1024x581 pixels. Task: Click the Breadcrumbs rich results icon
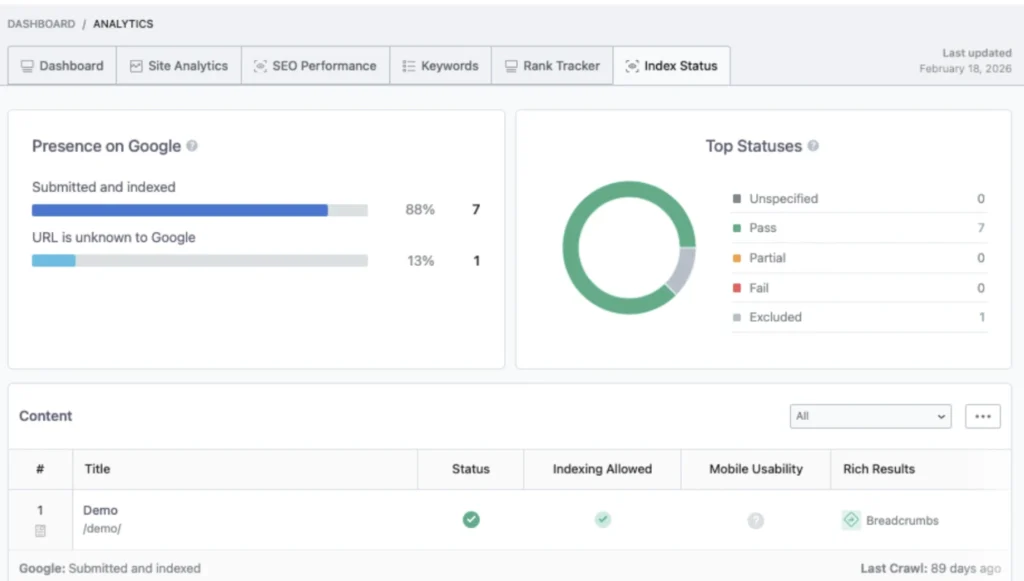tap(851, 520)
